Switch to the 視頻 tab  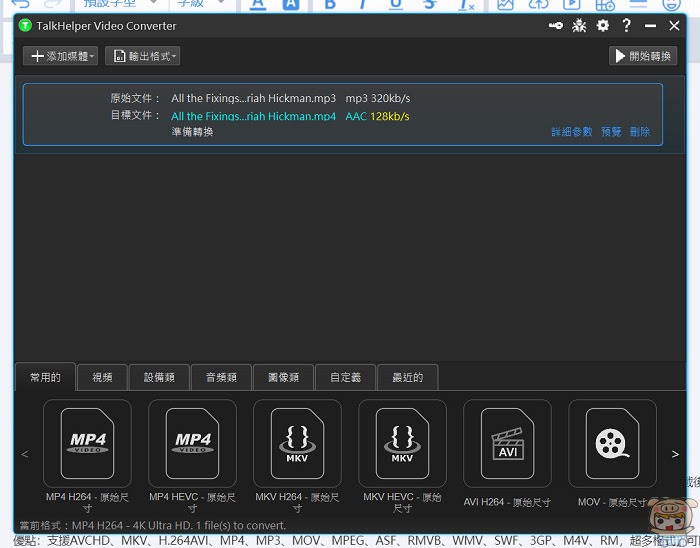[x=102, y=378]
